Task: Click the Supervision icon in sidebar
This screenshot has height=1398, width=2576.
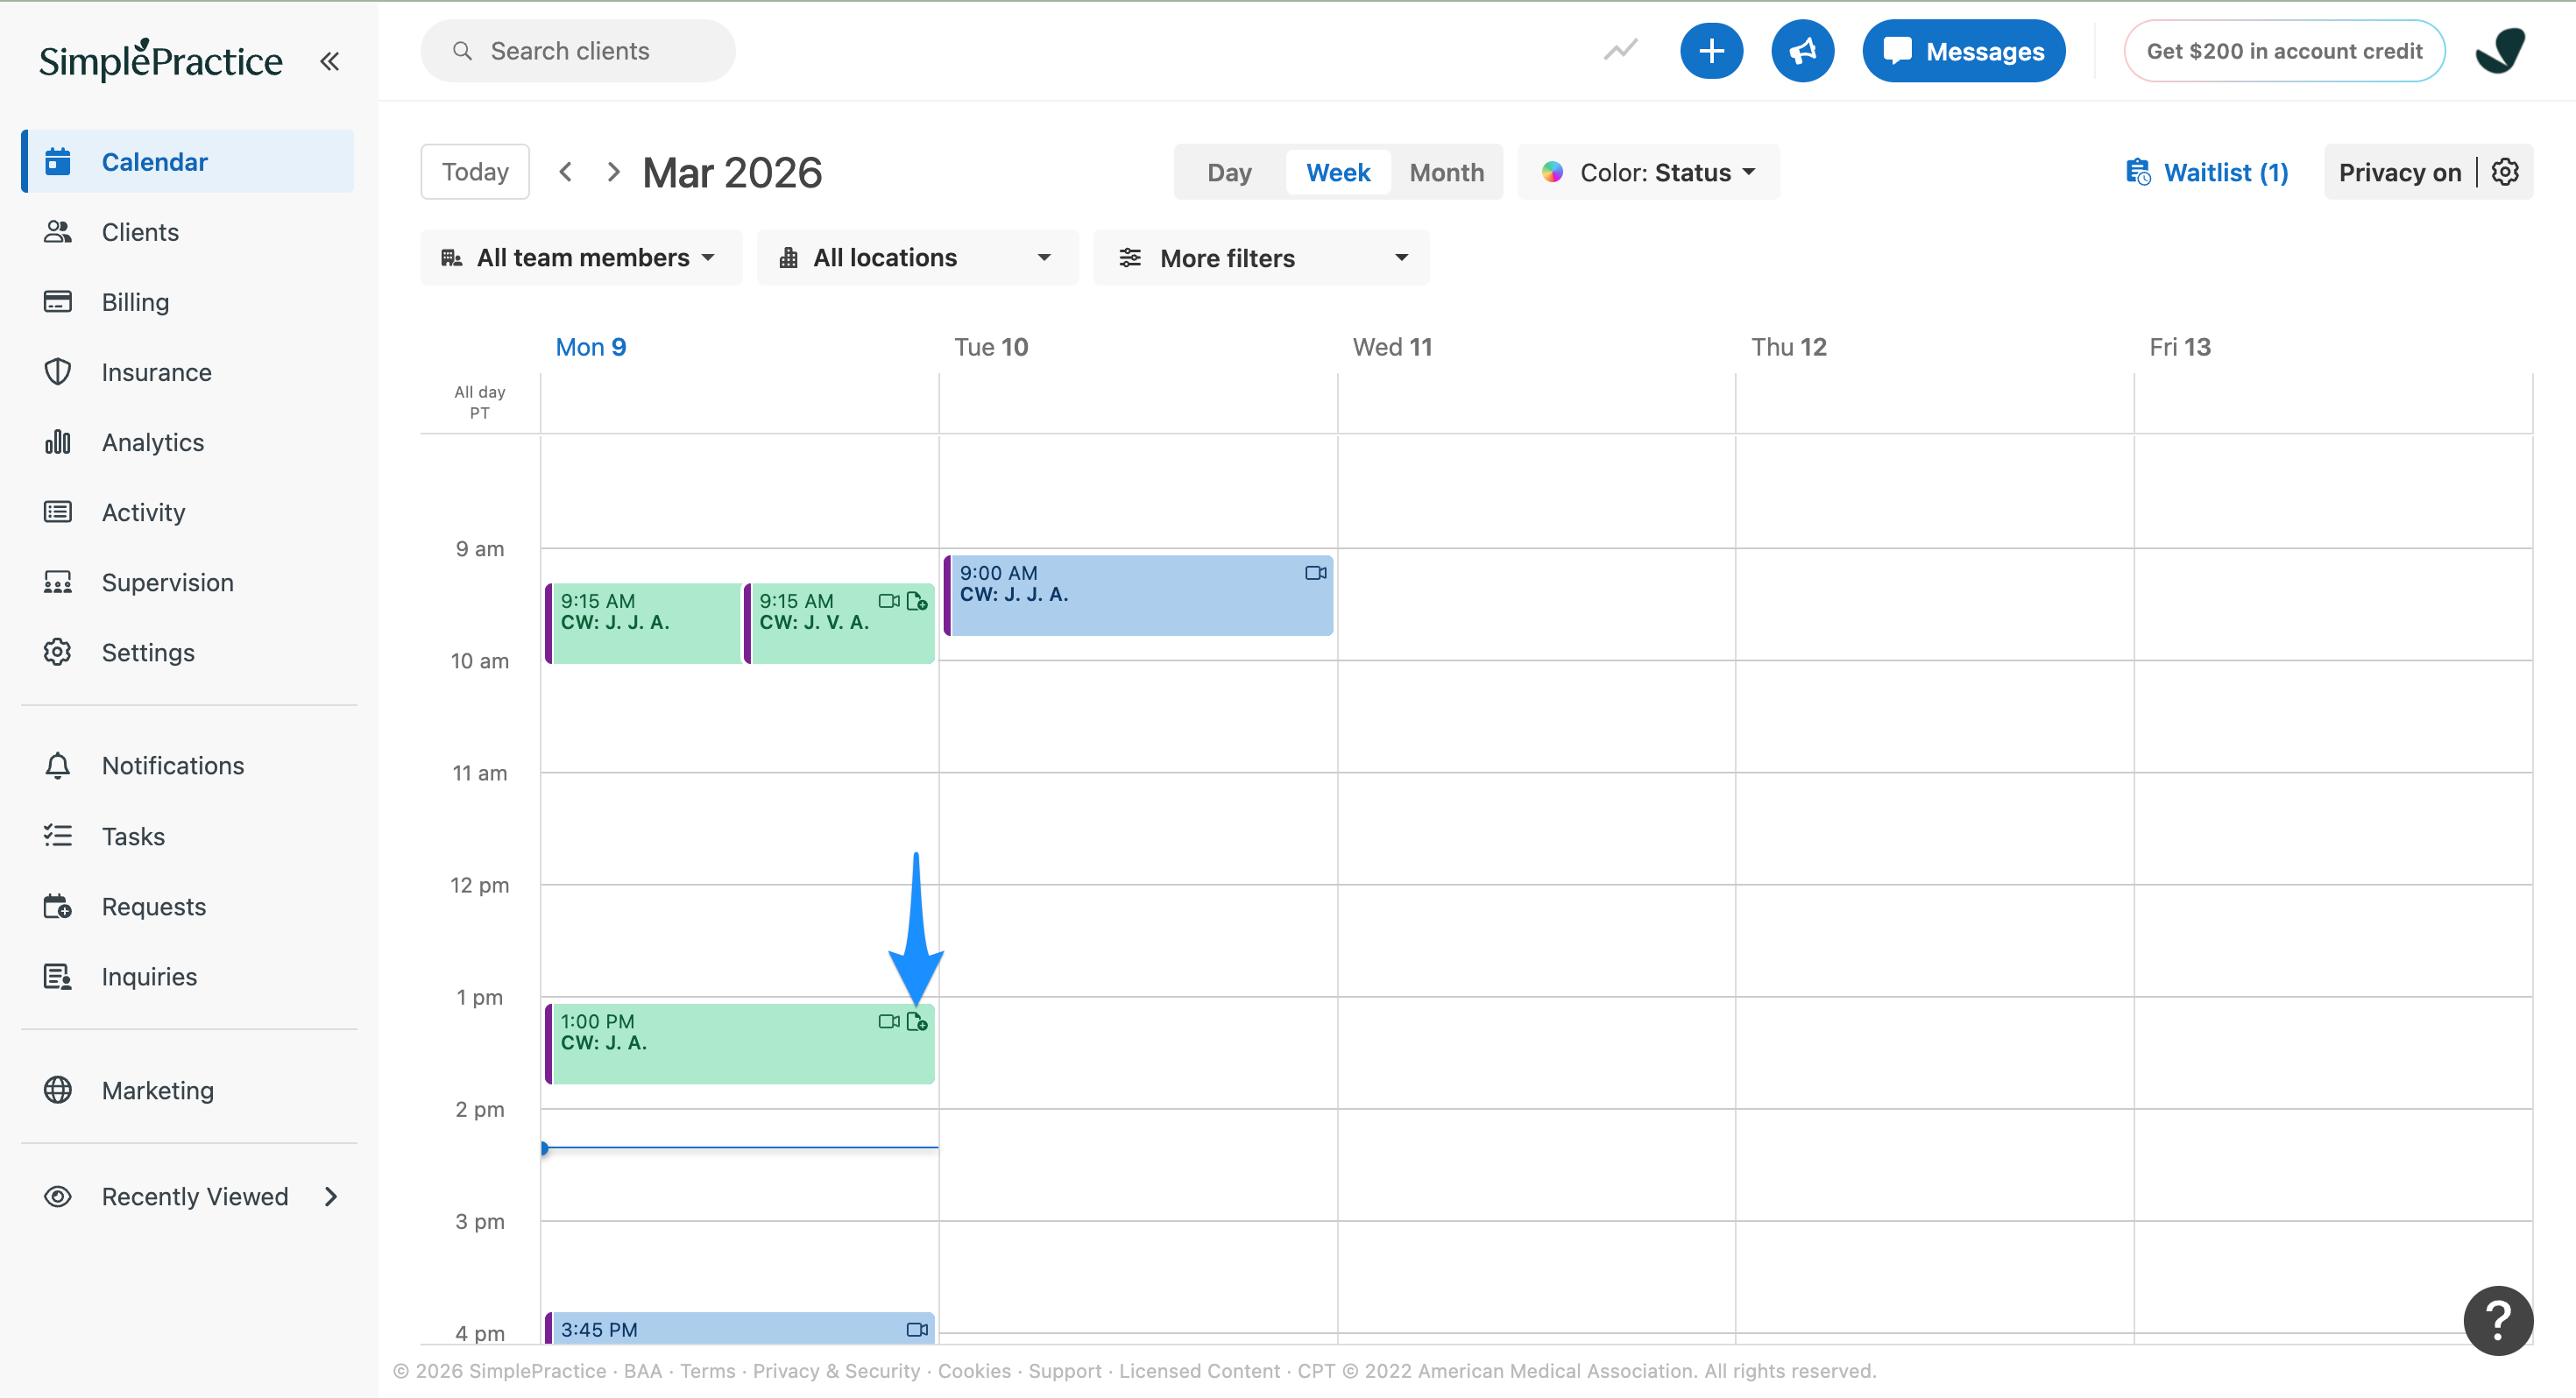Action: (58, 581)
